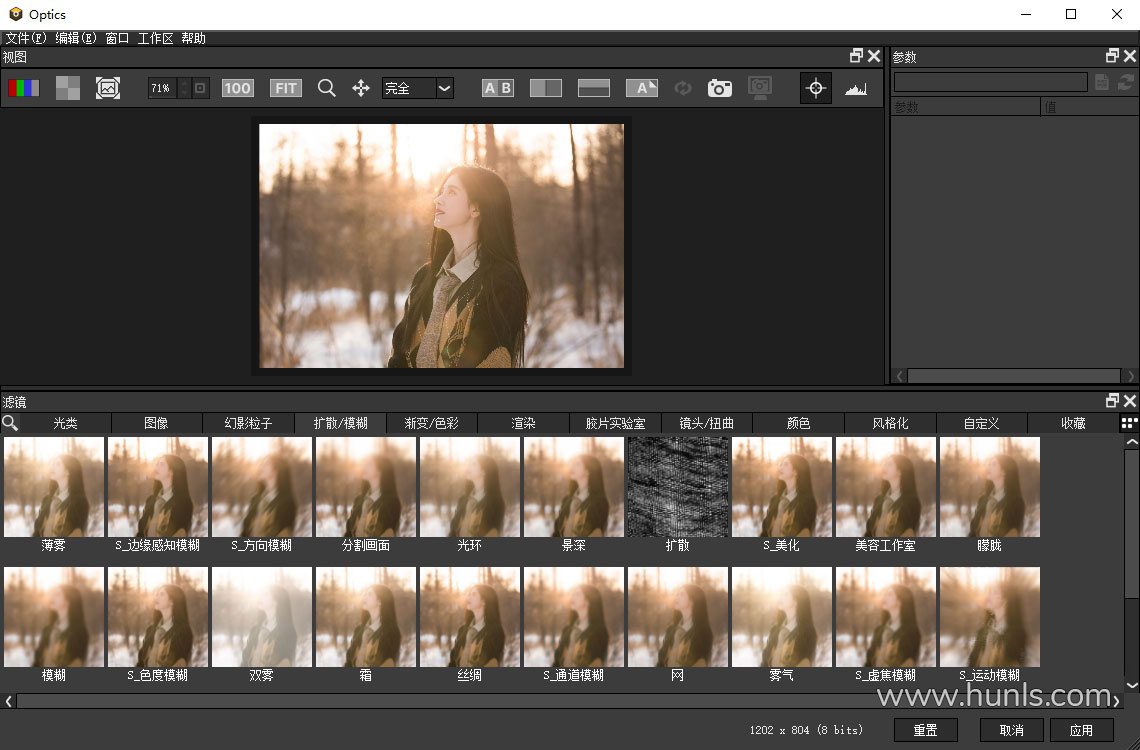Open the filter thumbnail view options

[1129, 423]
